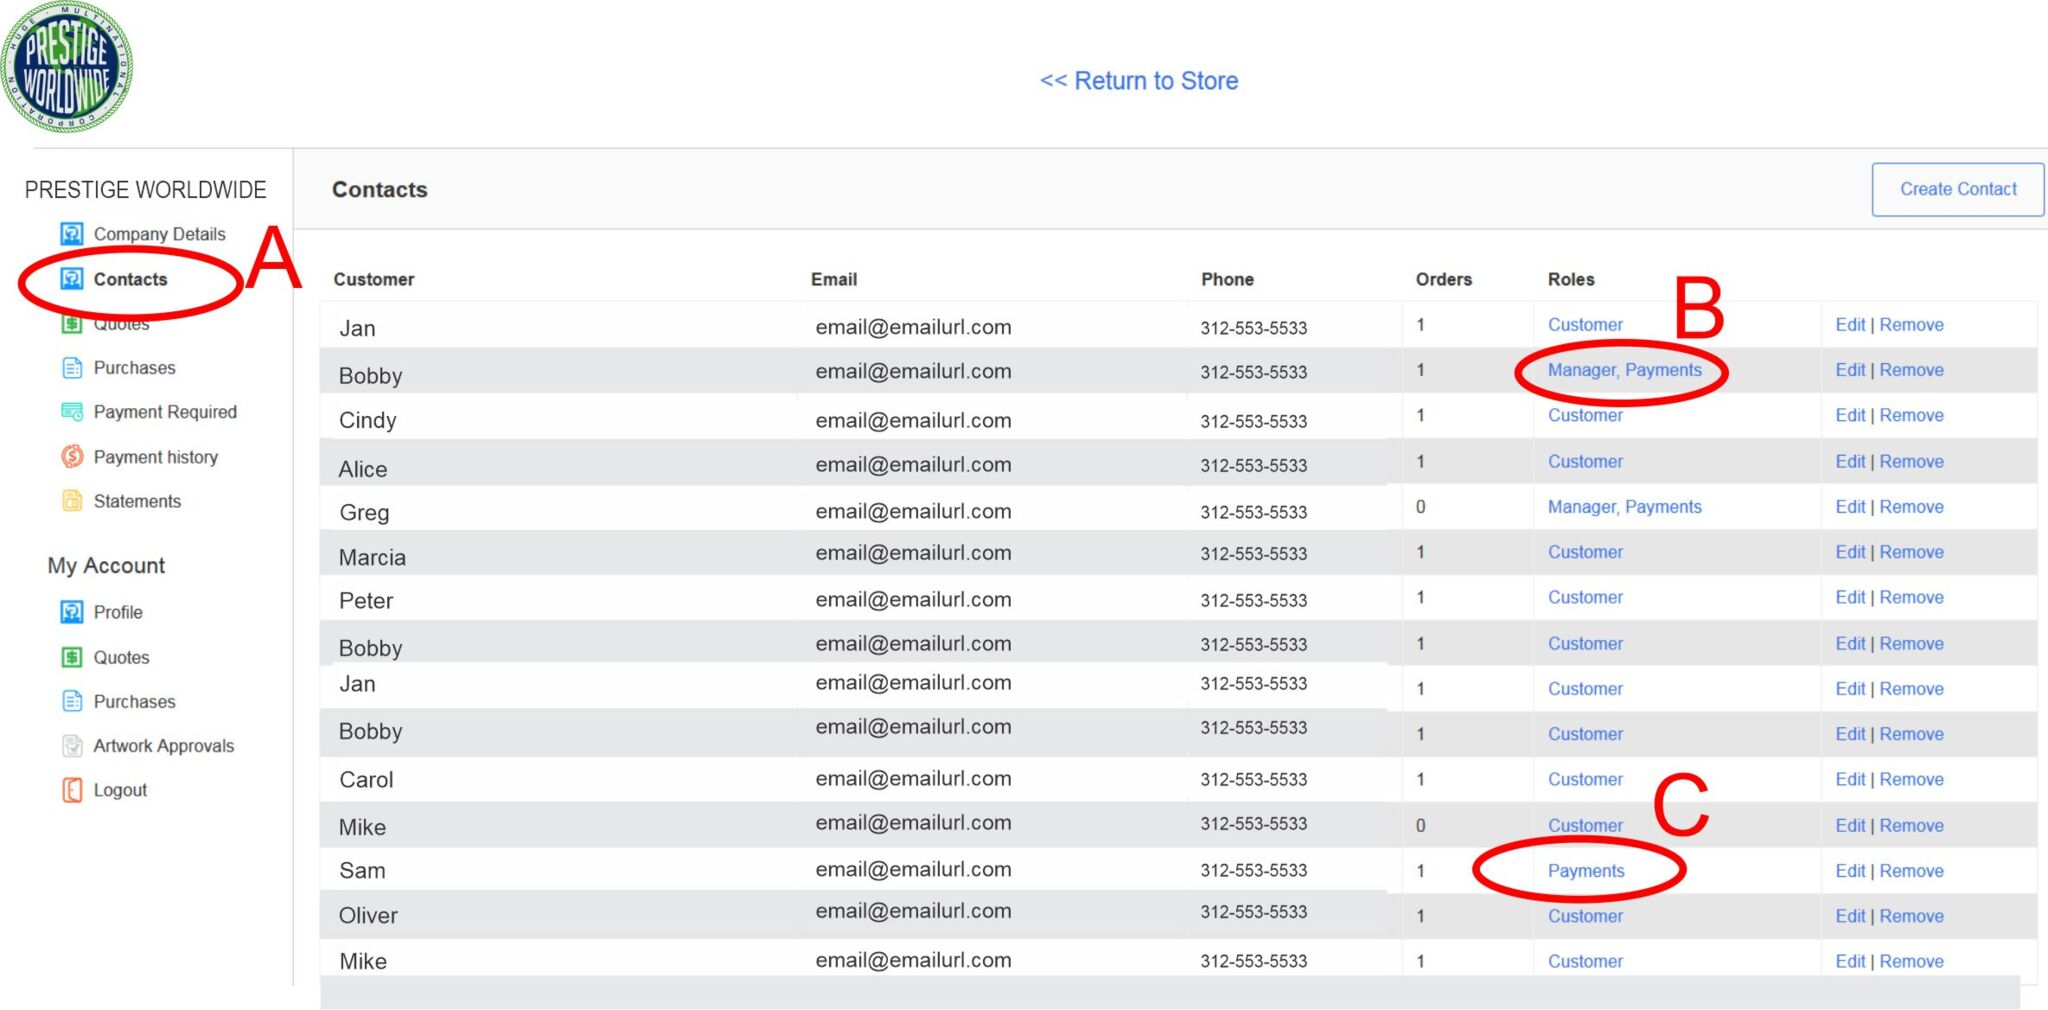Open Contacts in the sidebar menu
Screen dimensions: 2048x1010
pos(130,280)
